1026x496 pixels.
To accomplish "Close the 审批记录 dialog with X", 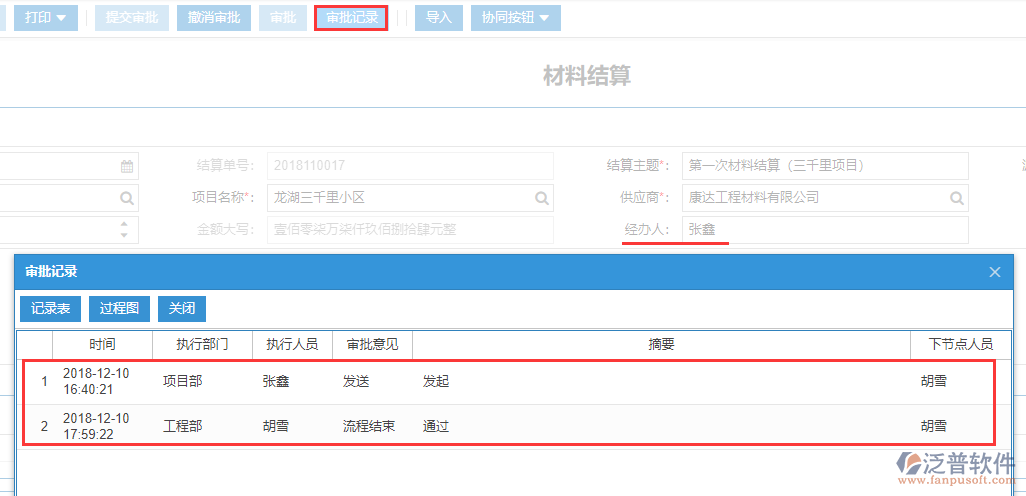I will pyautogui.click(x=994, y=272).
